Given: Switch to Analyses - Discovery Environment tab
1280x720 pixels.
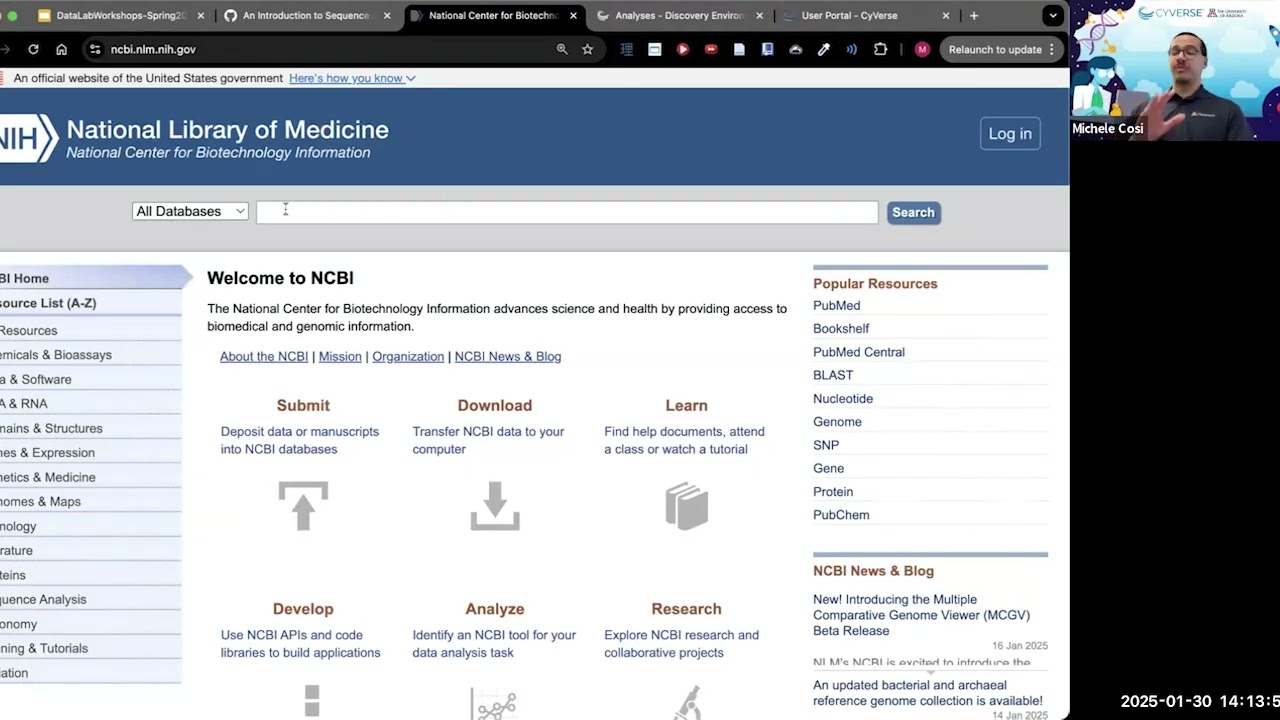Looking at the screenshot, I should pos(680,15).
